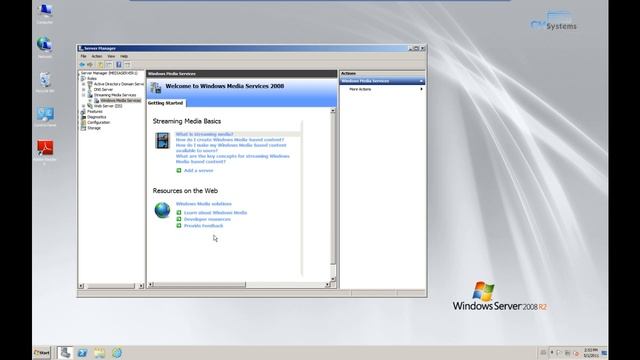Click the Configuration node icon
The width and height of the screenshot is (640, 360).
click(x=83, y=122)
